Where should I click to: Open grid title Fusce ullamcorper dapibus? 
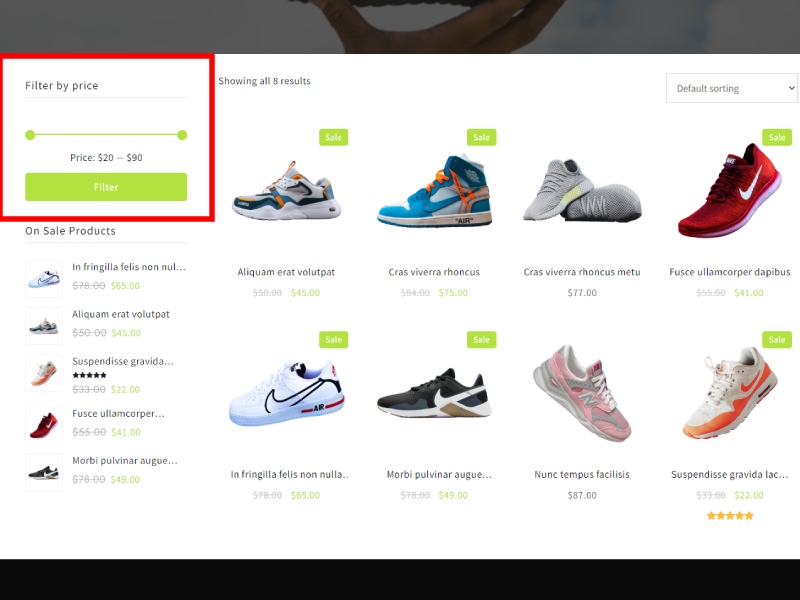click(730, 272)
